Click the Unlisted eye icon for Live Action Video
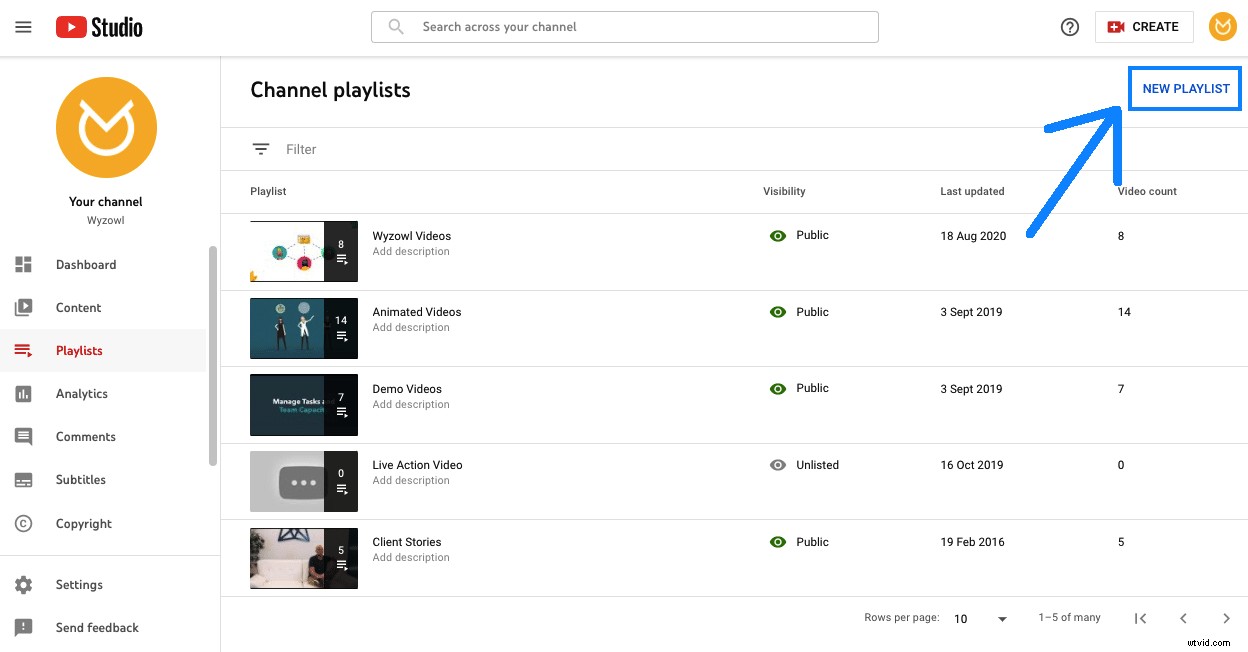The image size is (1248, 652). click(778, 465)
